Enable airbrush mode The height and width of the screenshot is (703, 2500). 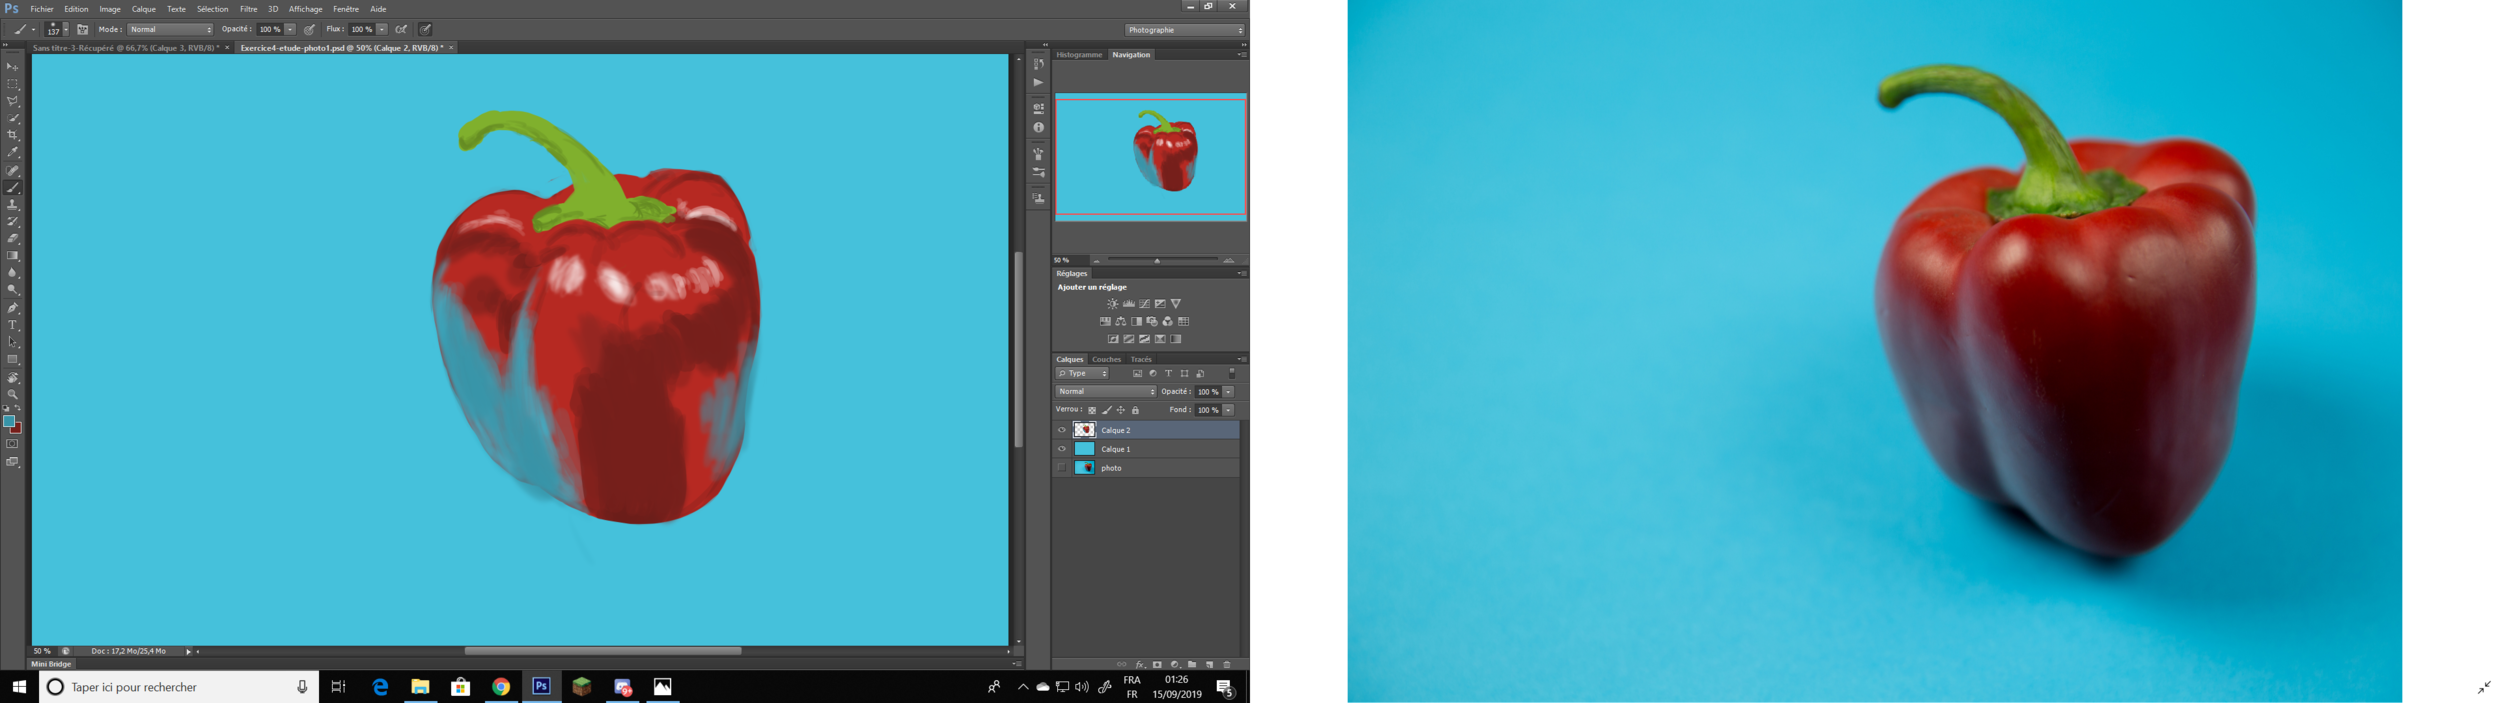401,30
